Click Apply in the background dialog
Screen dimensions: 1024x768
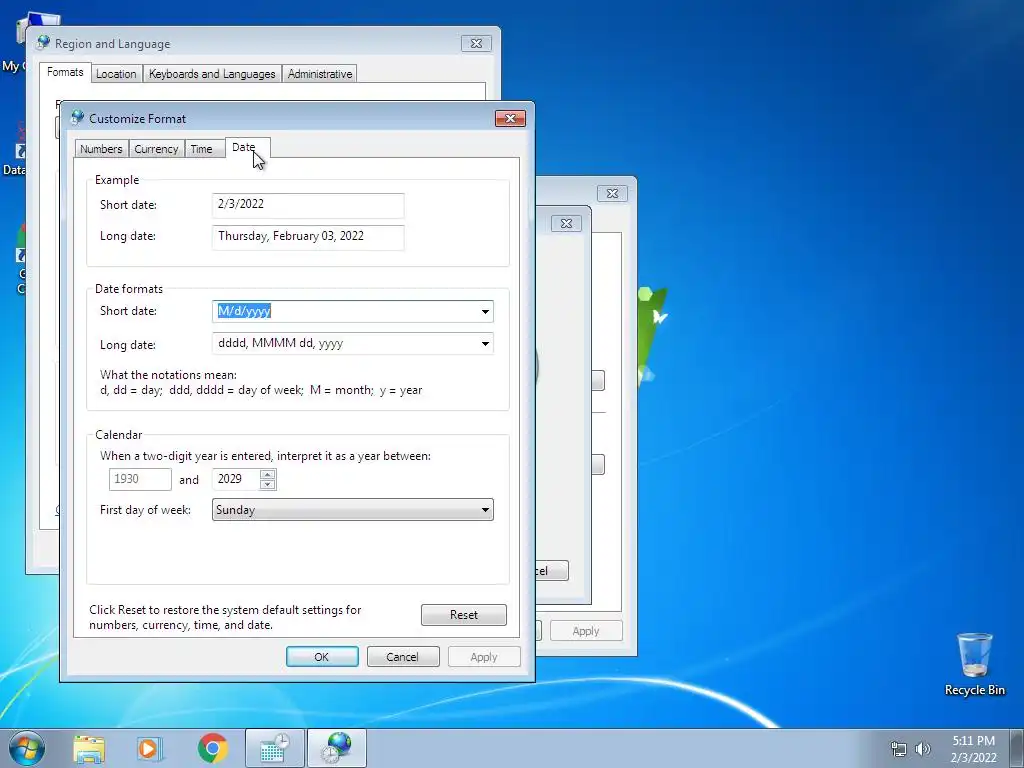(x=586, y=631)
